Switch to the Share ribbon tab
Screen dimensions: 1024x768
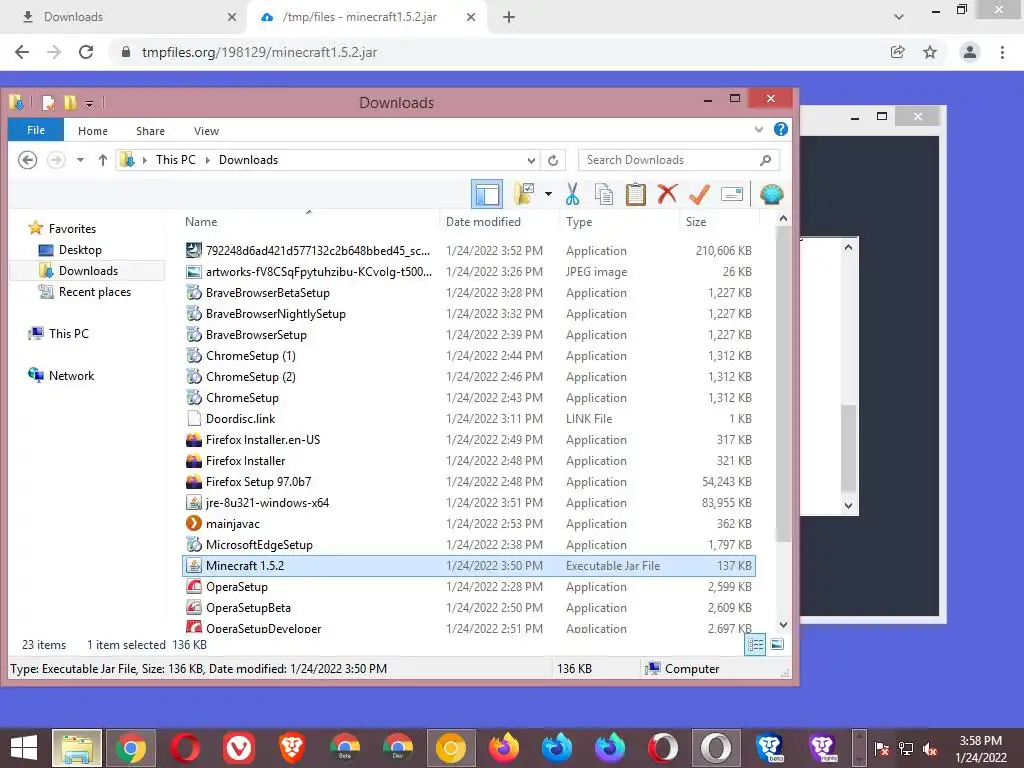point(150,131)
